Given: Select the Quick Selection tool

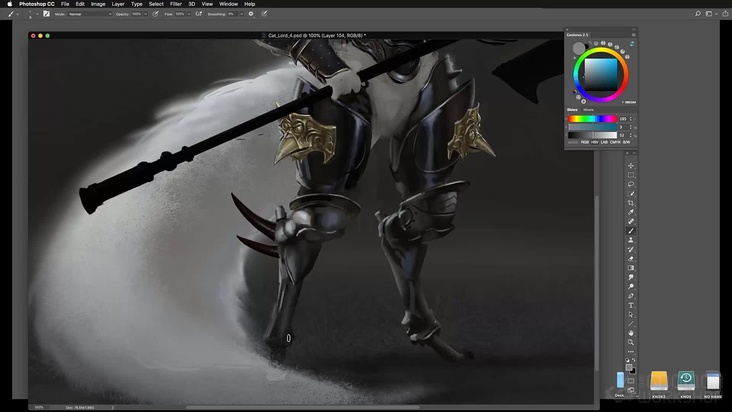Looking at the screenshot, I should tap(631, 194).
